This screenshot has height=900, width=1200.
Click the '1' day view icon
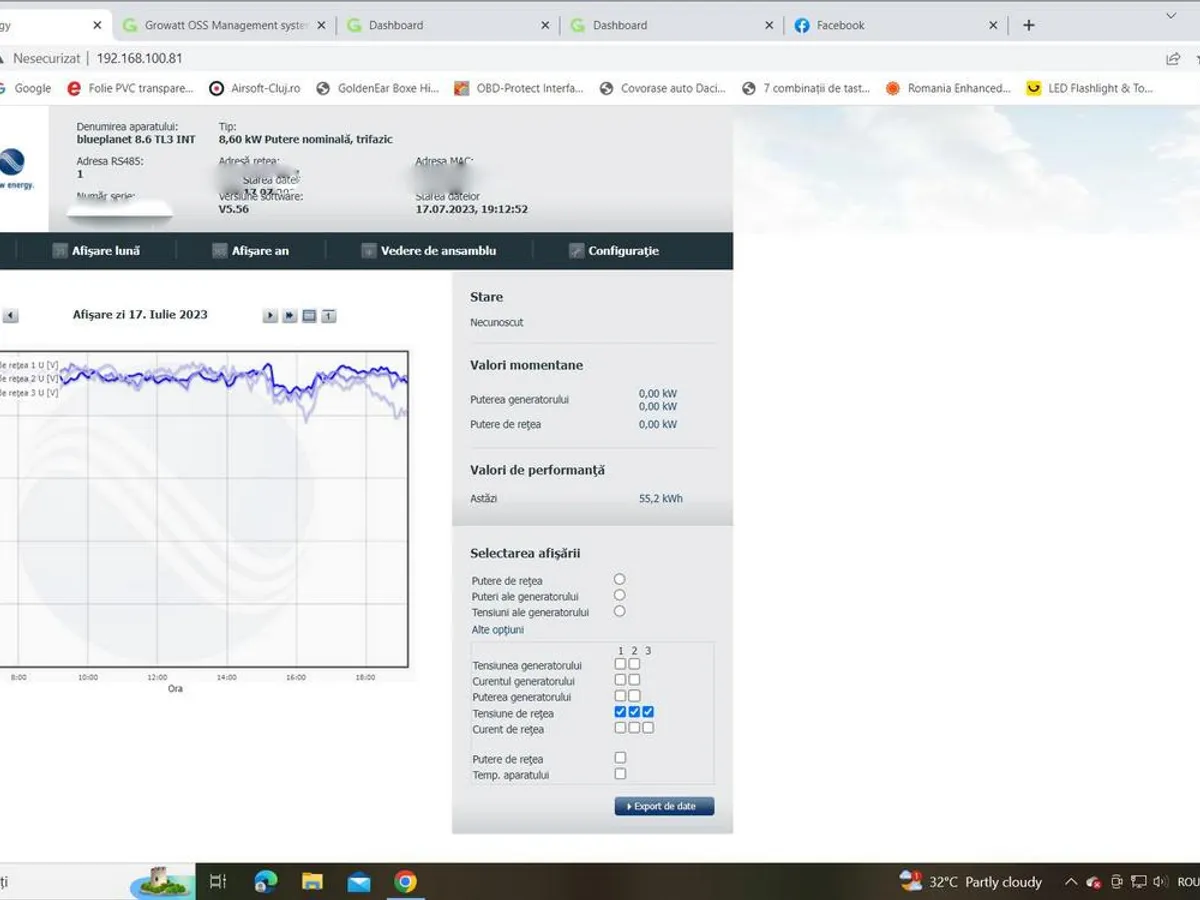pos(329,316)
